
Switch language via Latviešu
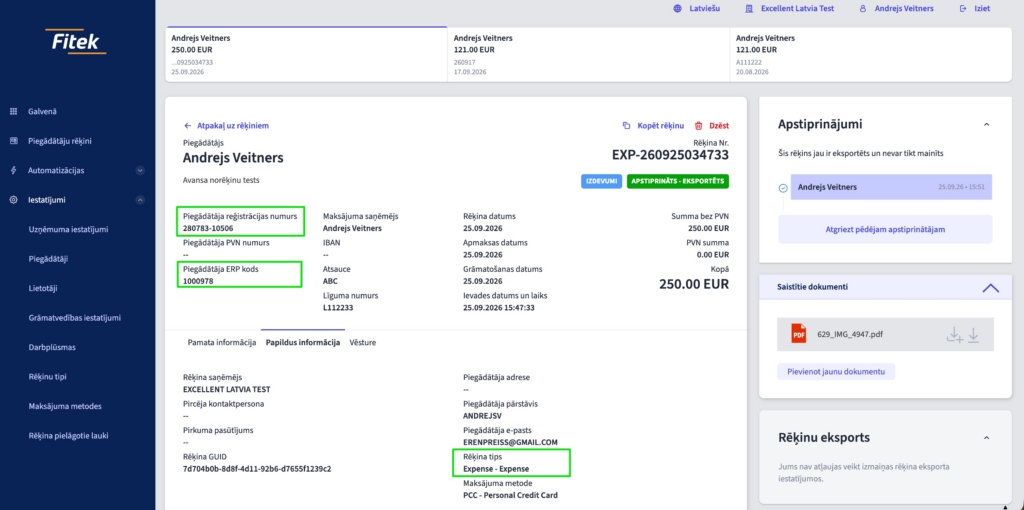coord(705,9)
